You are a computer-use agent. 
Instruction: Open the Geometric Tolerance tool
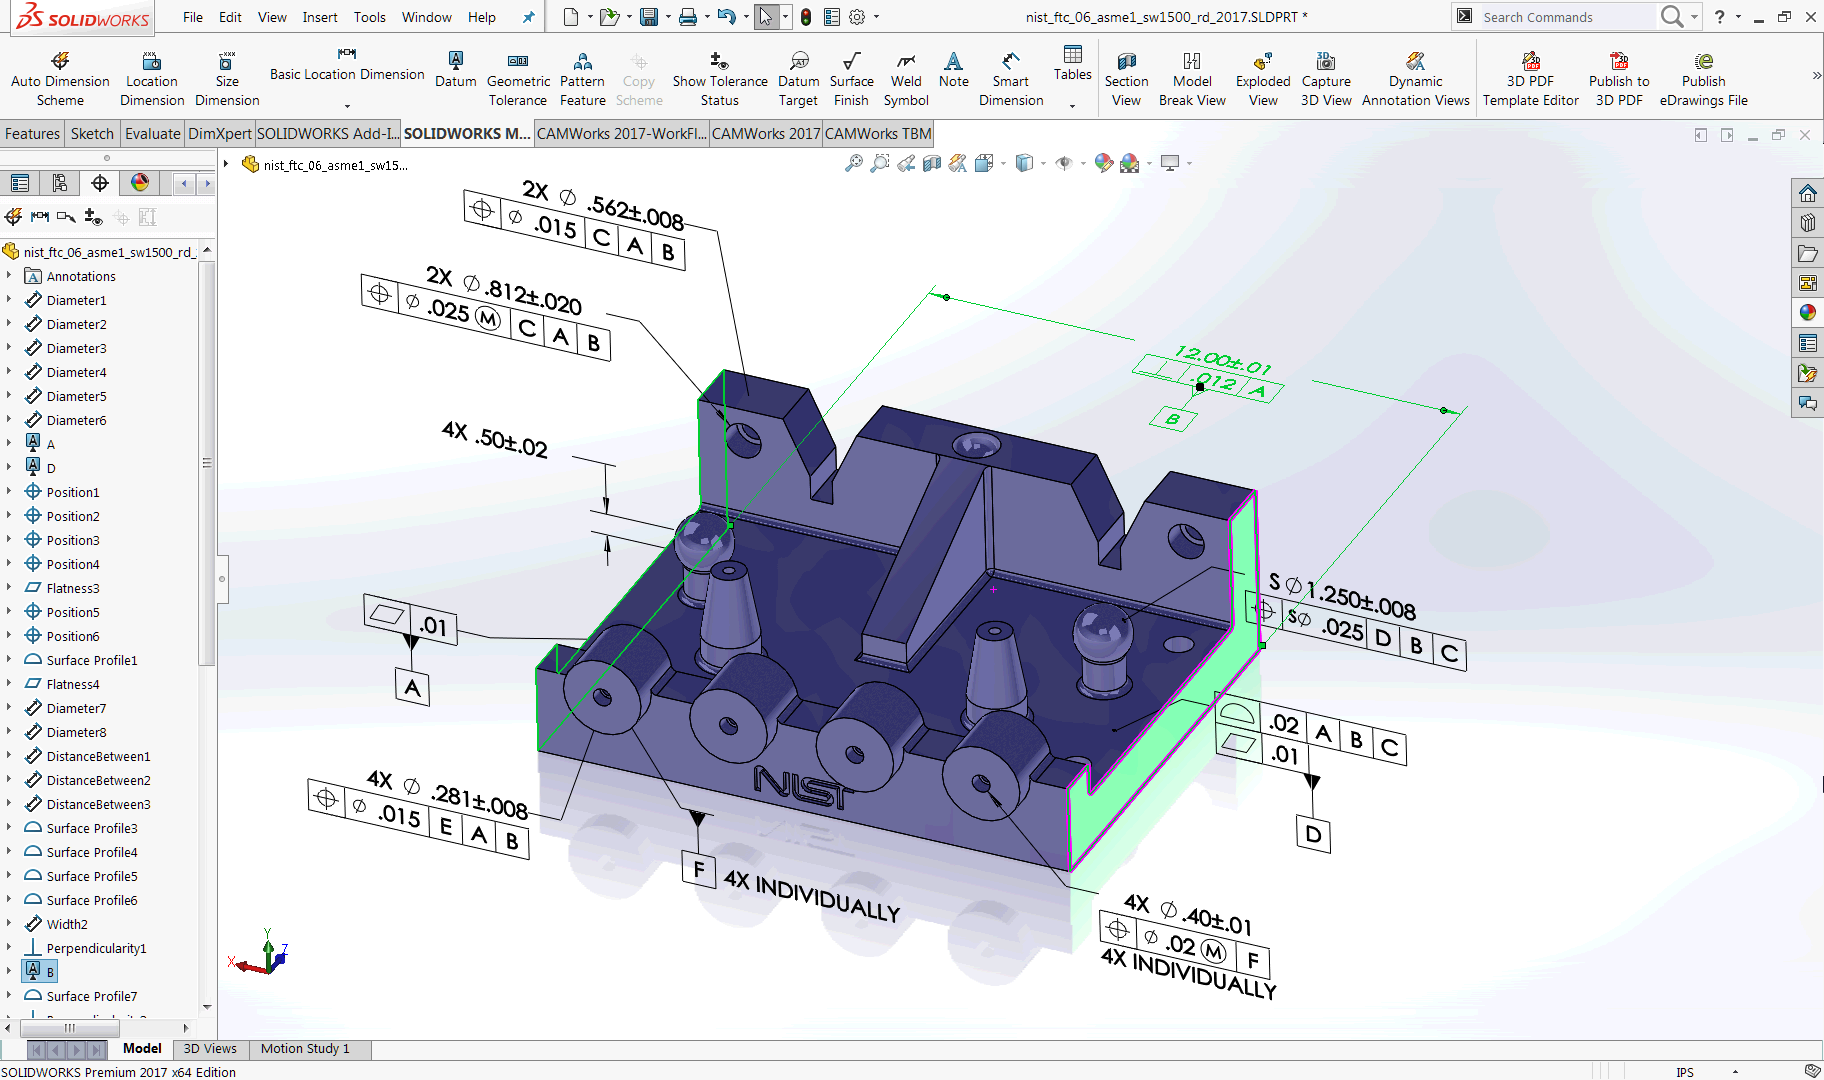pyautogui.click(x=518, y=75)
